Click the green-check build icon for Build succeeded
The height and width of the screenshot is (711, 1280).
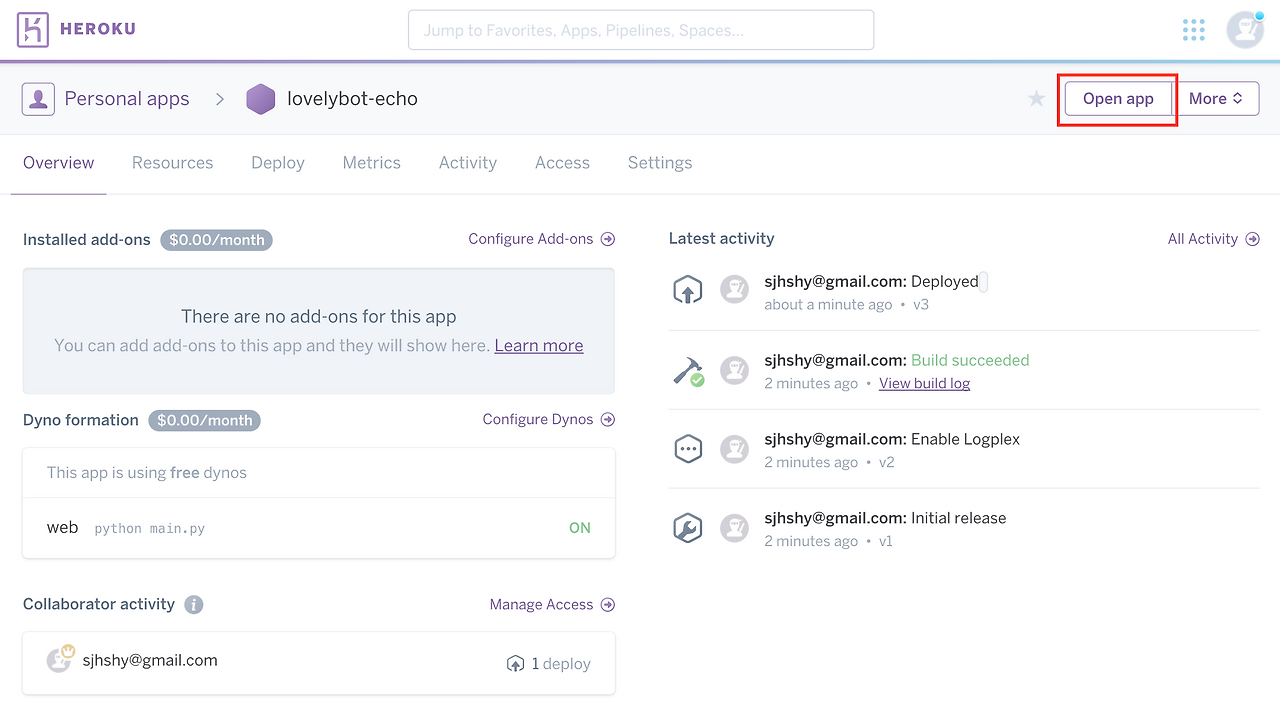point(688,368)
